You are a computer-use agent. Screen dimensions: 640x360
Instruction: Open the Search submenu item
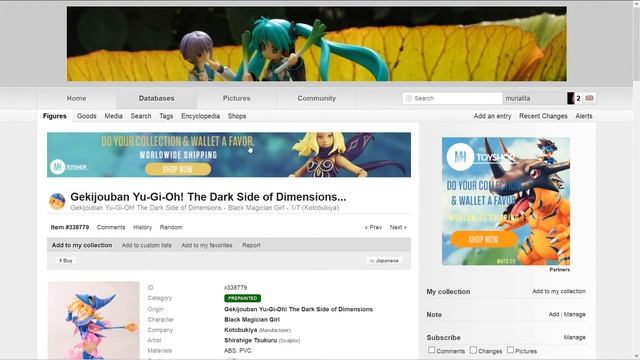(141, 116)
